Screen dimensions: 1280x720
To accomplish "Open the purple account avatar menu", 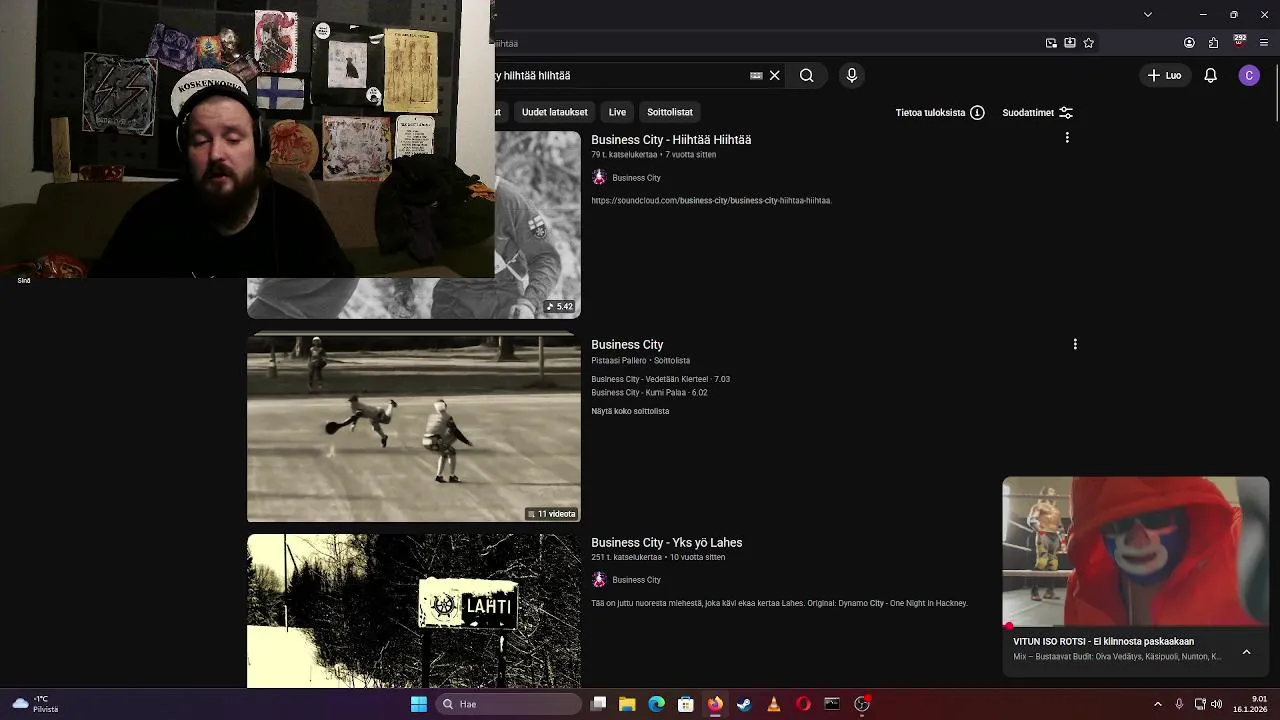I will (1249, 75).
